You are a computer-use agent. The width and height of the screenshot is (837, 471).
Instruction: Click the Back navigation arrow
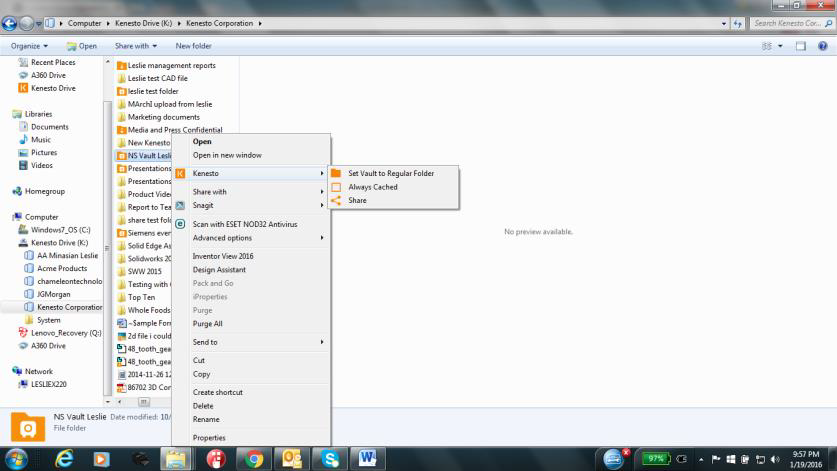tap(10, 23)
